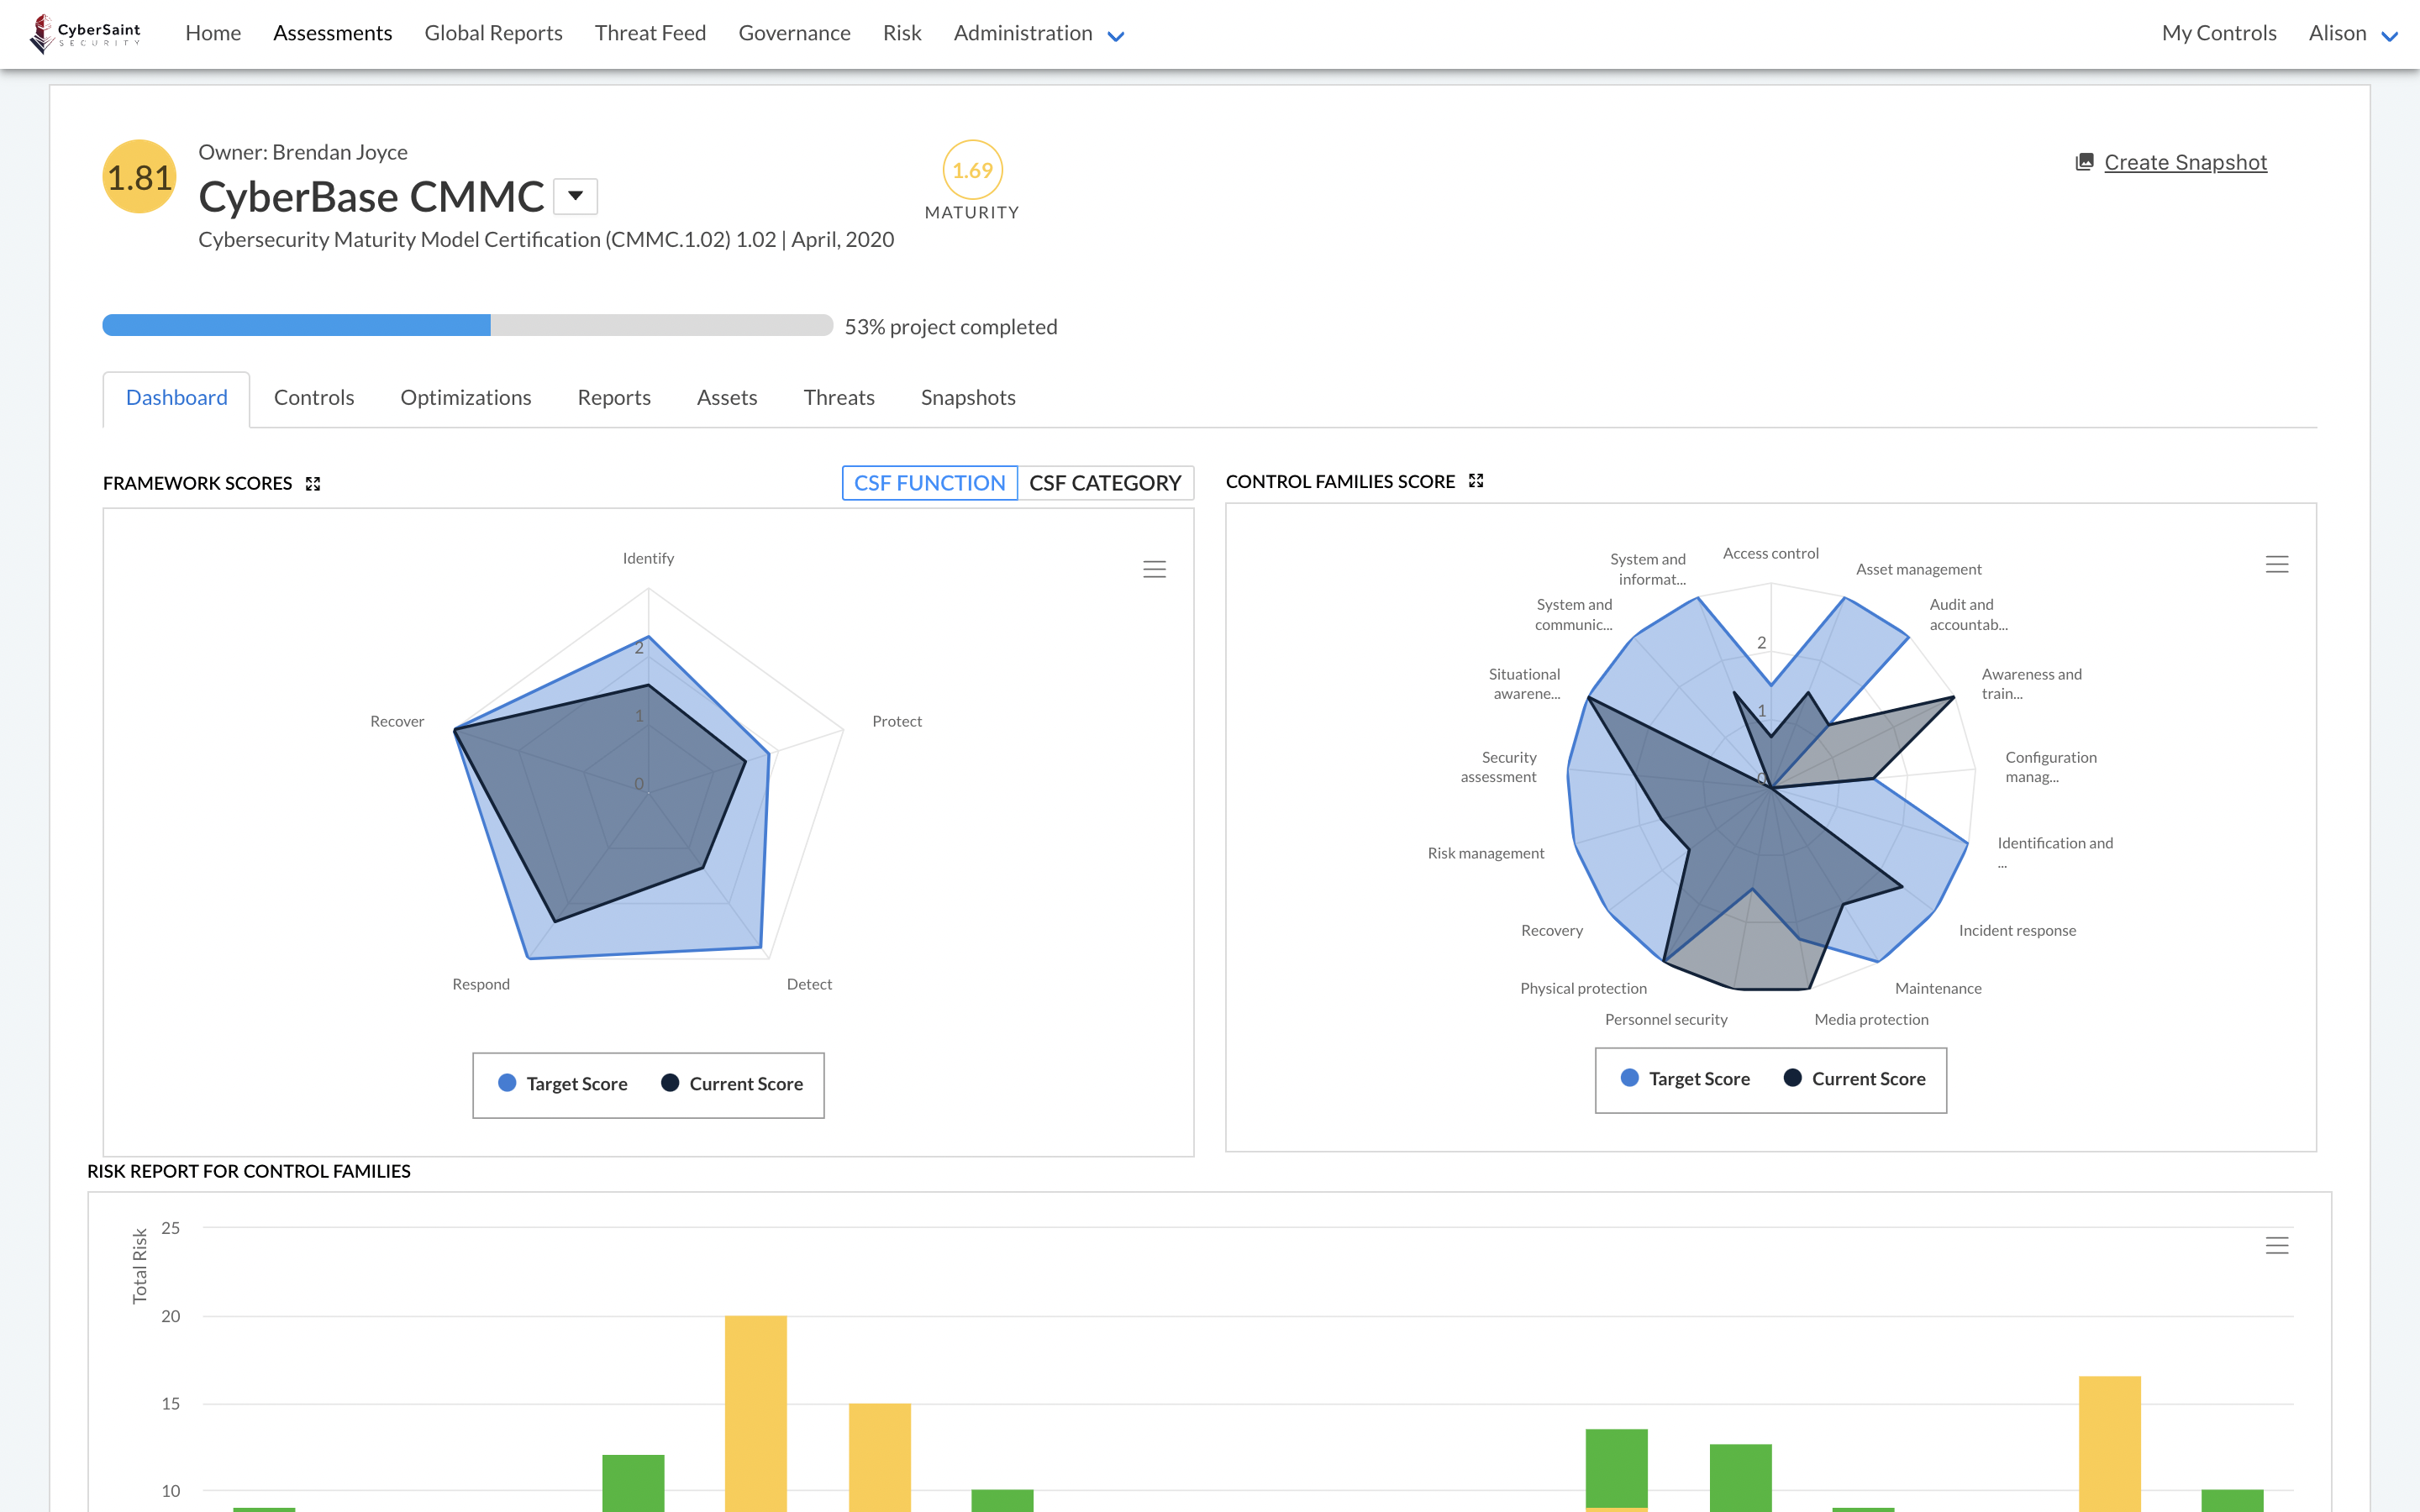Expand the Administration menu

point(1039,33)
